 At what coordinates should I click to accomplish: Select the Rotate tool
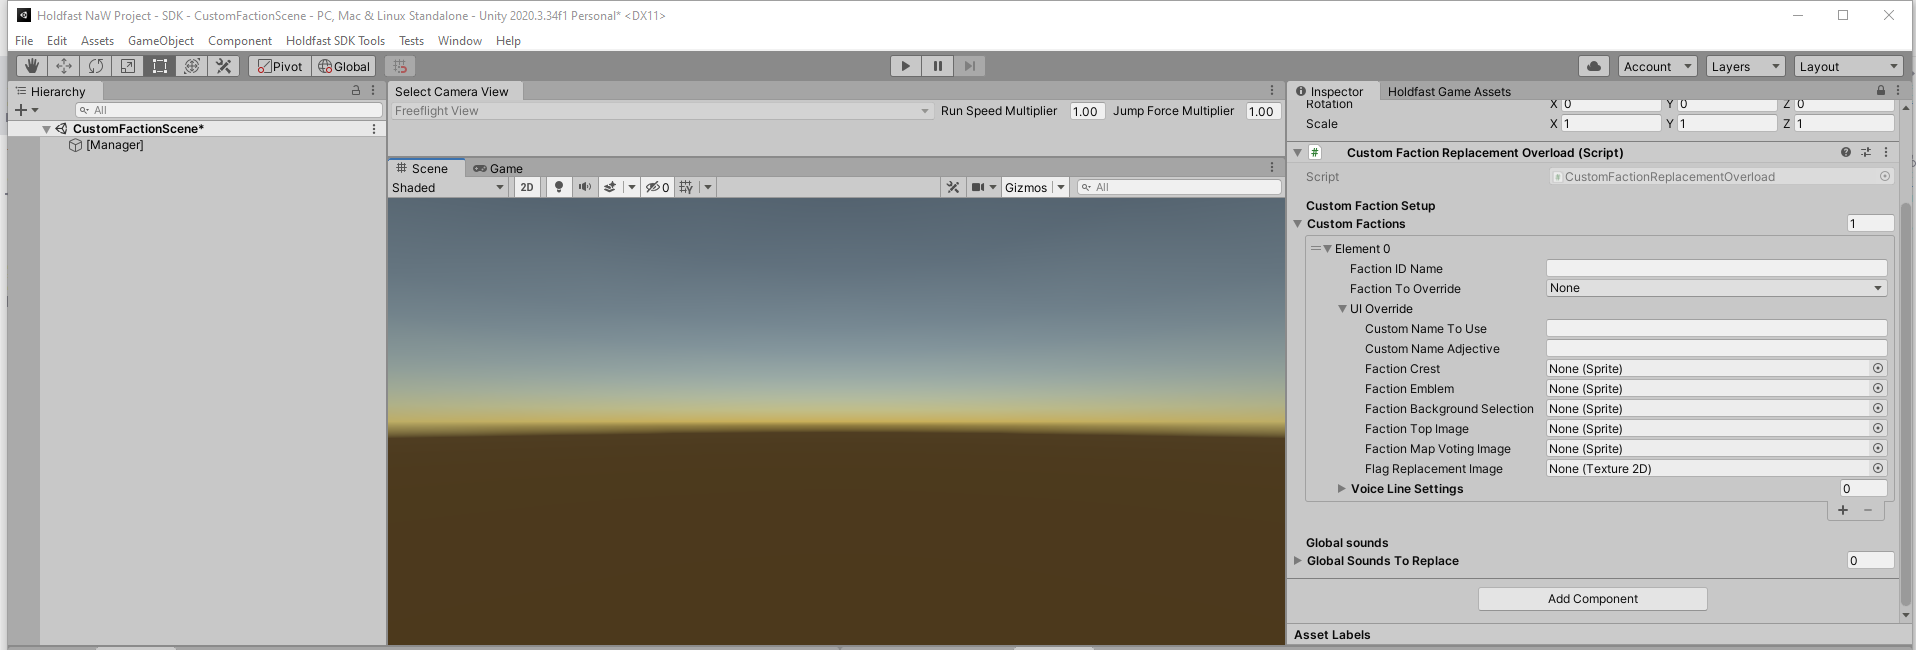[96, 66]
